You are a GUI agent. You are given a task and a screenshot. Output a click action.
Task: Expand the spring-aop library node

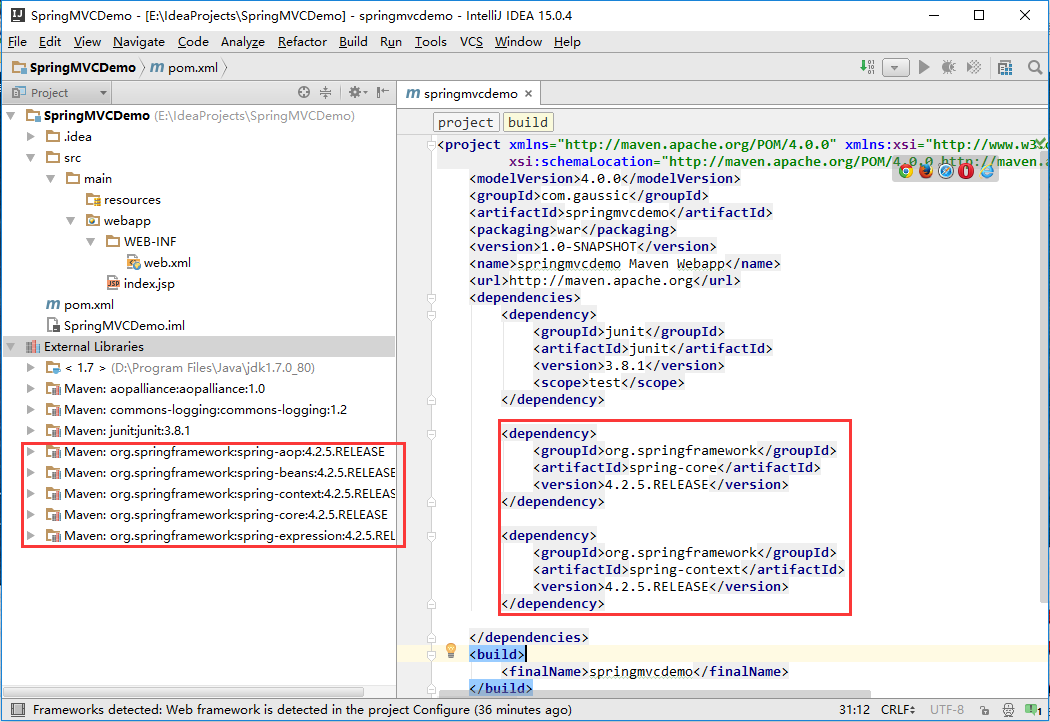click(31, 451)
